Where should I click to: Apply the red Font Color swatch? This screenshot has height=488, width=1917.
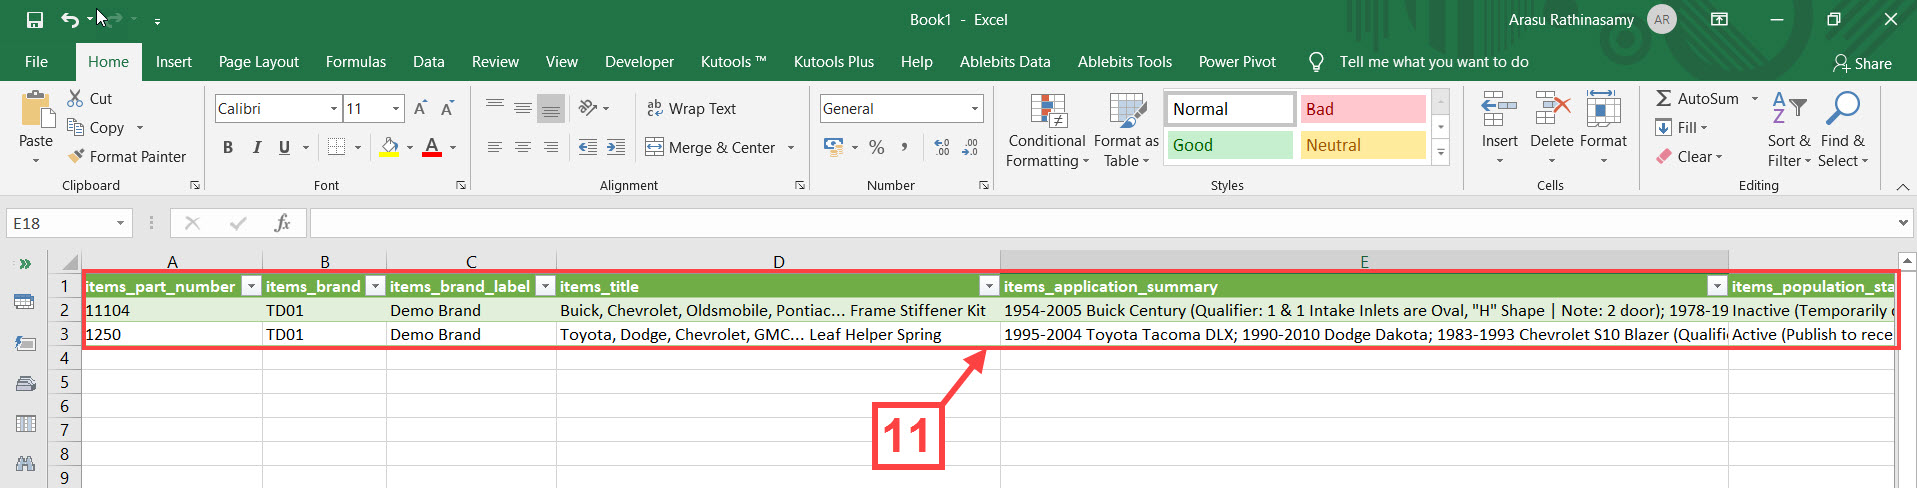[x=432, y=147]
